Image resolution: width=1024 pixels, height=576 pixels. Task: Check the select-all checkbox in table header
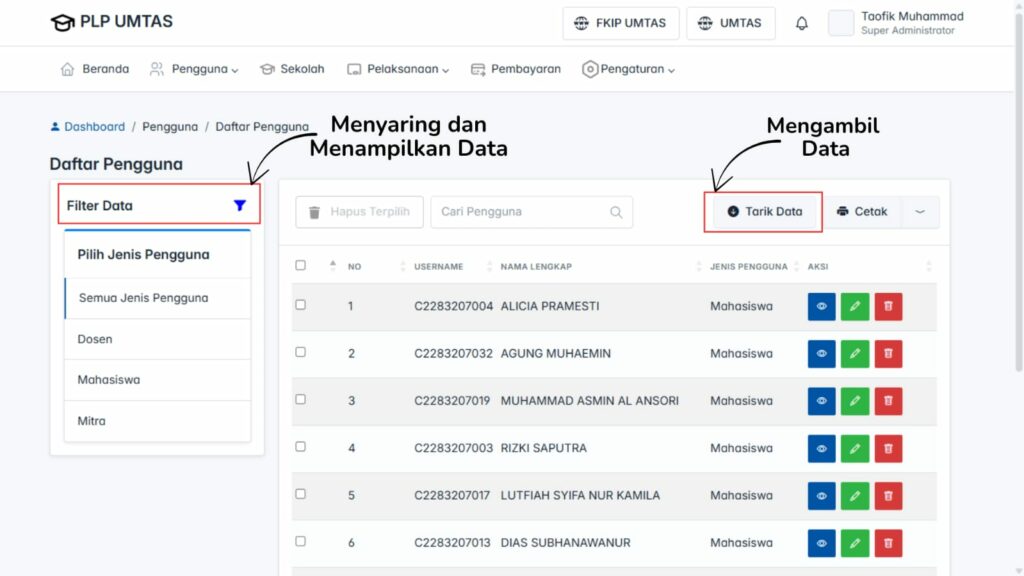[301, 266]
